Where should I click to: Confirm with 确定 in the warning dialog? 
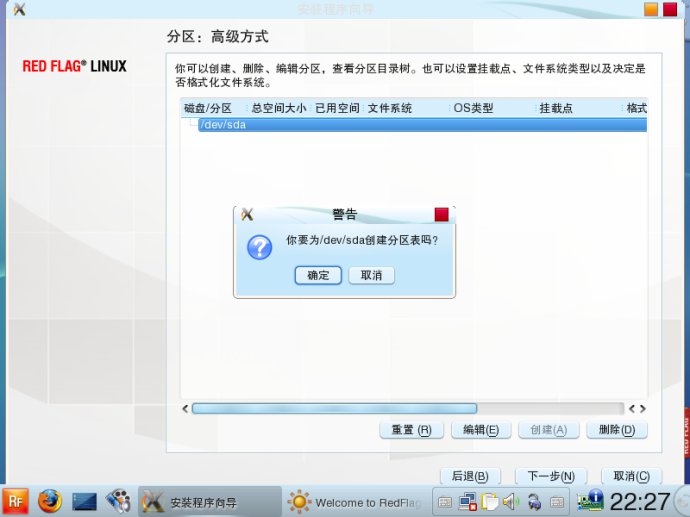pos(318,275)
